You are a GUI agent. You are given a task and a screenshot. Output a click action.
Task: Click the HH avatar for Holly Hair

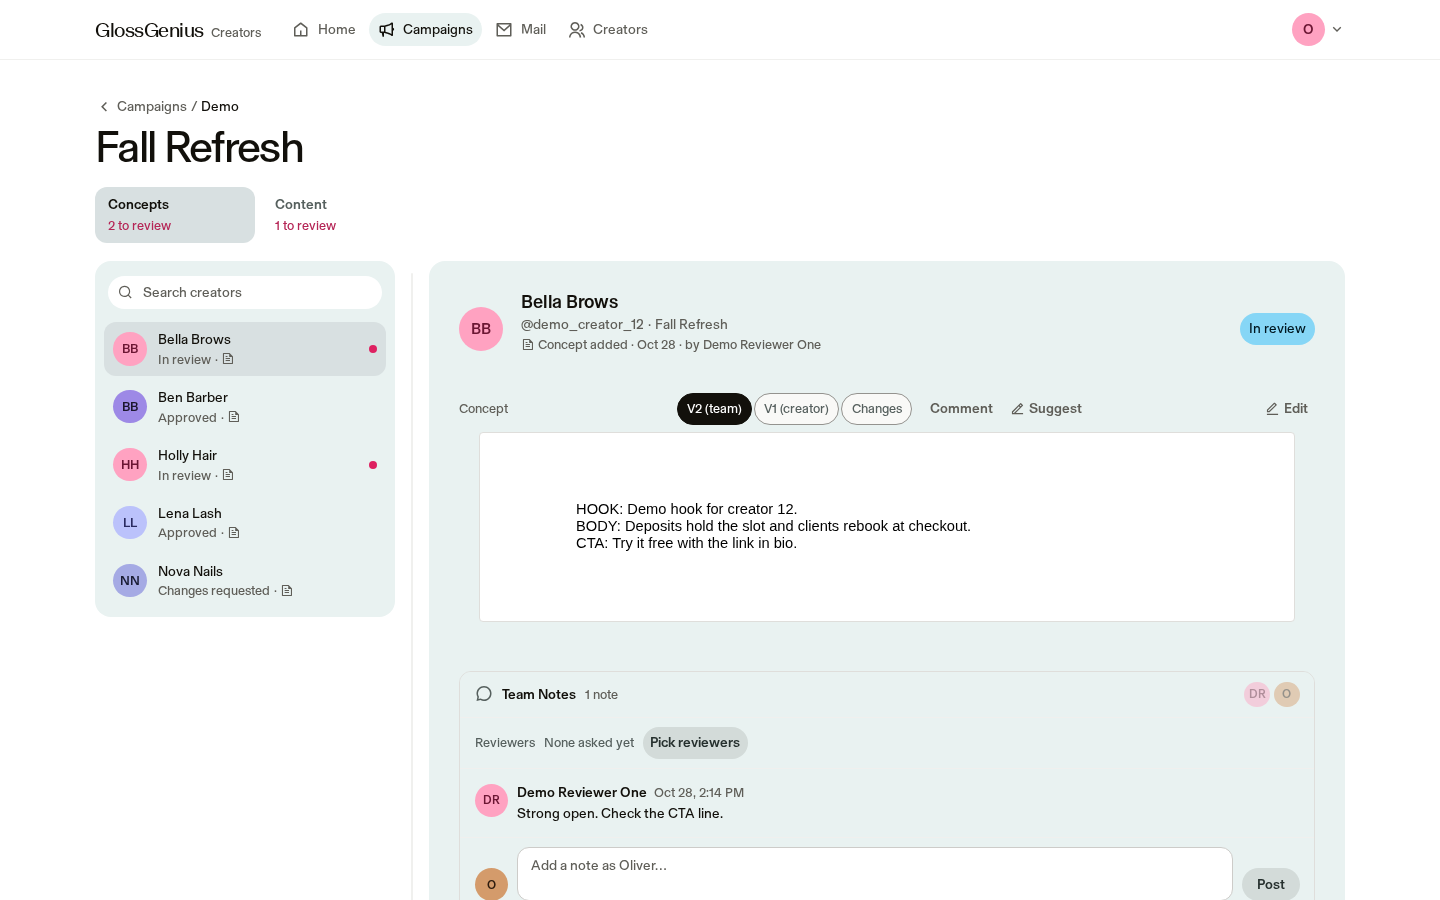(x=130, y=465)
